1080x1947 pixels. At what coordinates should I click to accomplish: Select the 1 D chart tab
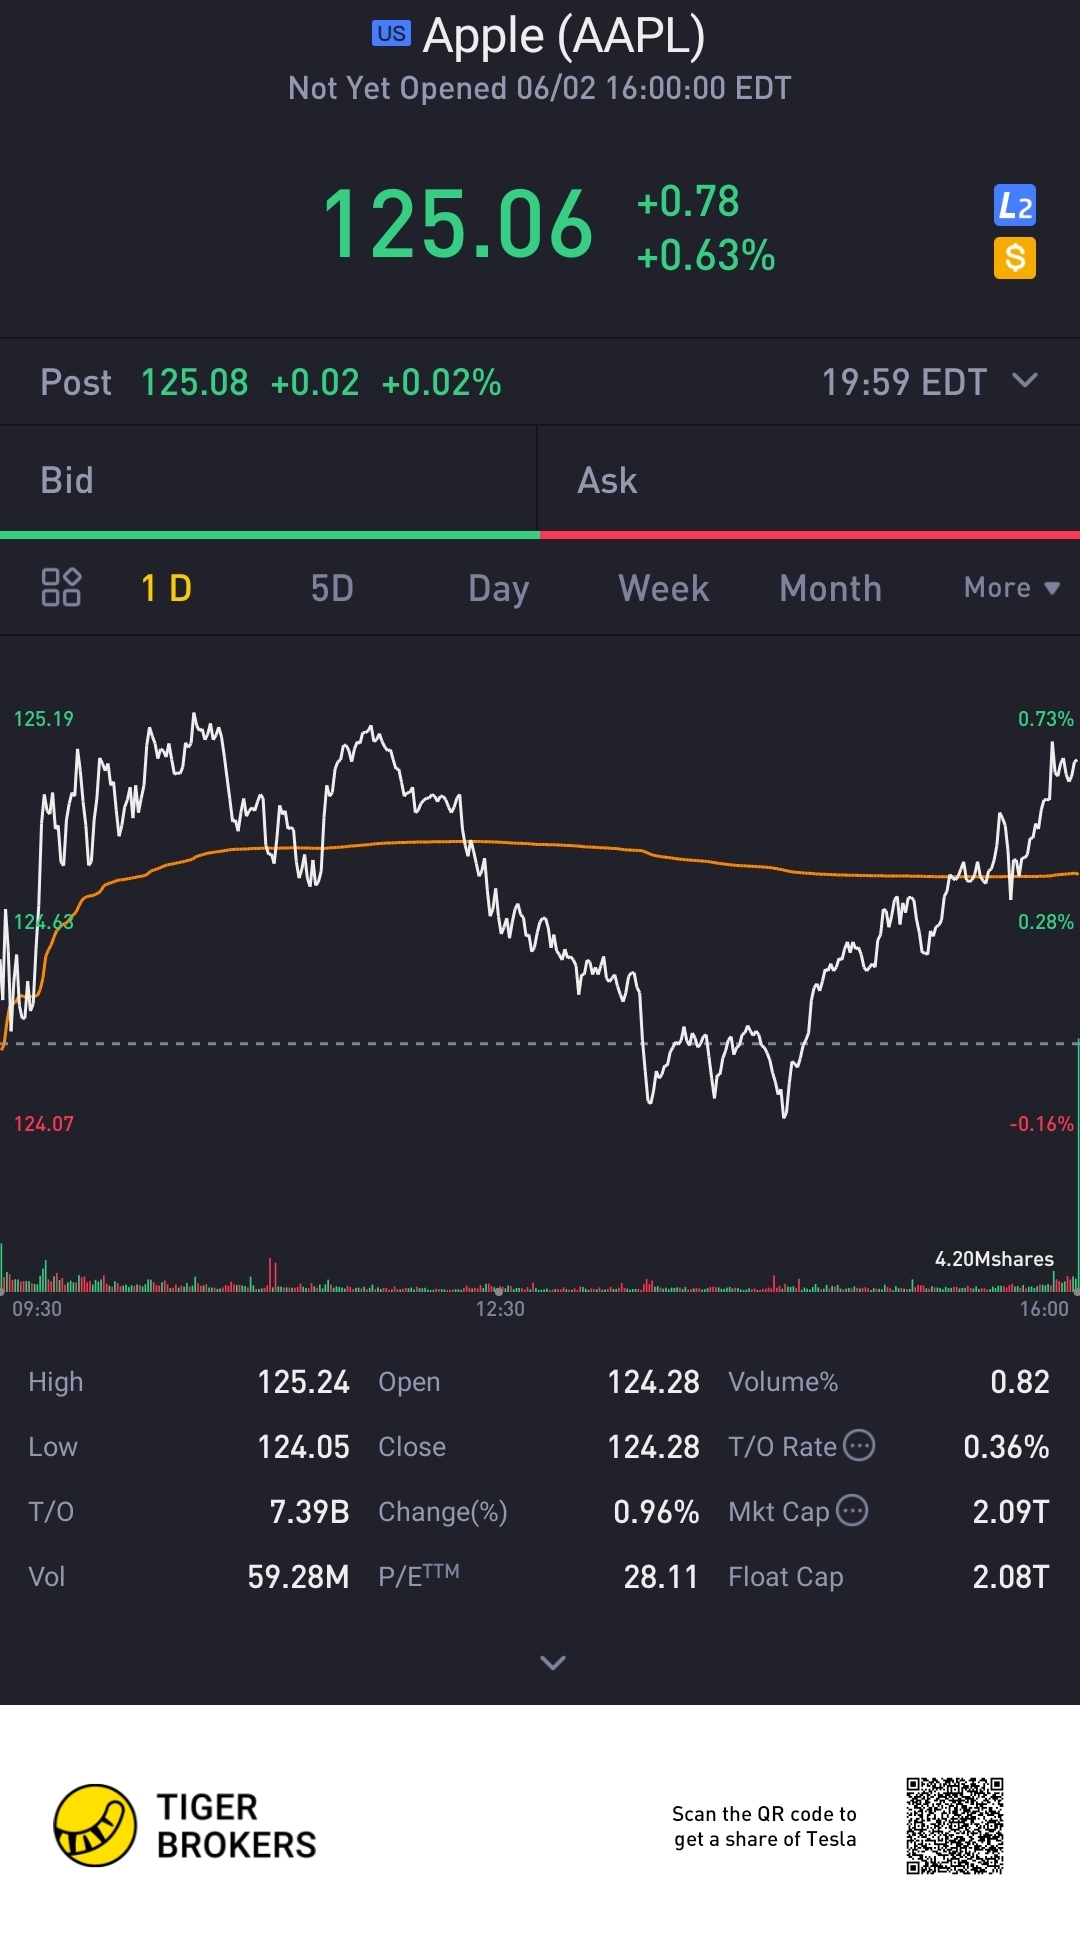pyautogui.click(x=166, y=588)
